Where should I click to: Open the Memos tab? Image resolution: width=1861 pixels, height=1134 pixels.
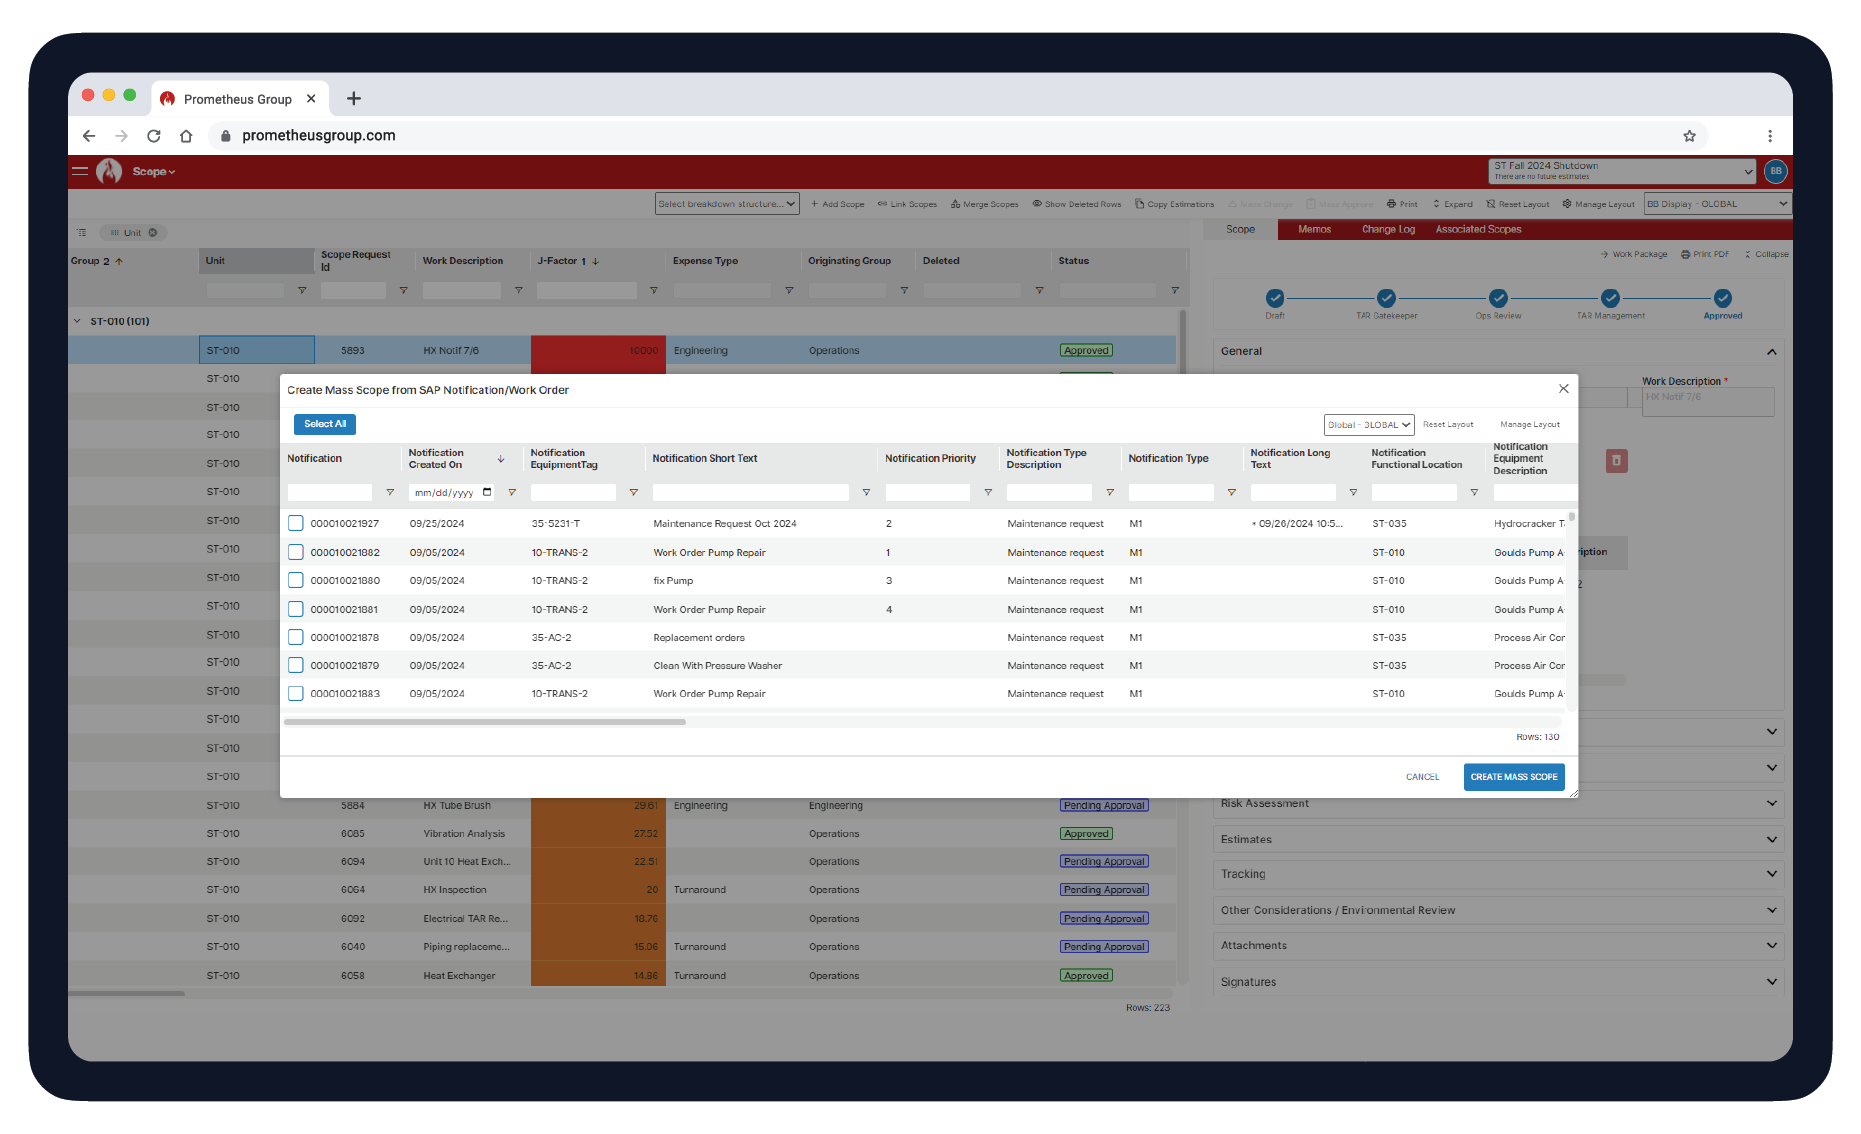pos(1313,229)
